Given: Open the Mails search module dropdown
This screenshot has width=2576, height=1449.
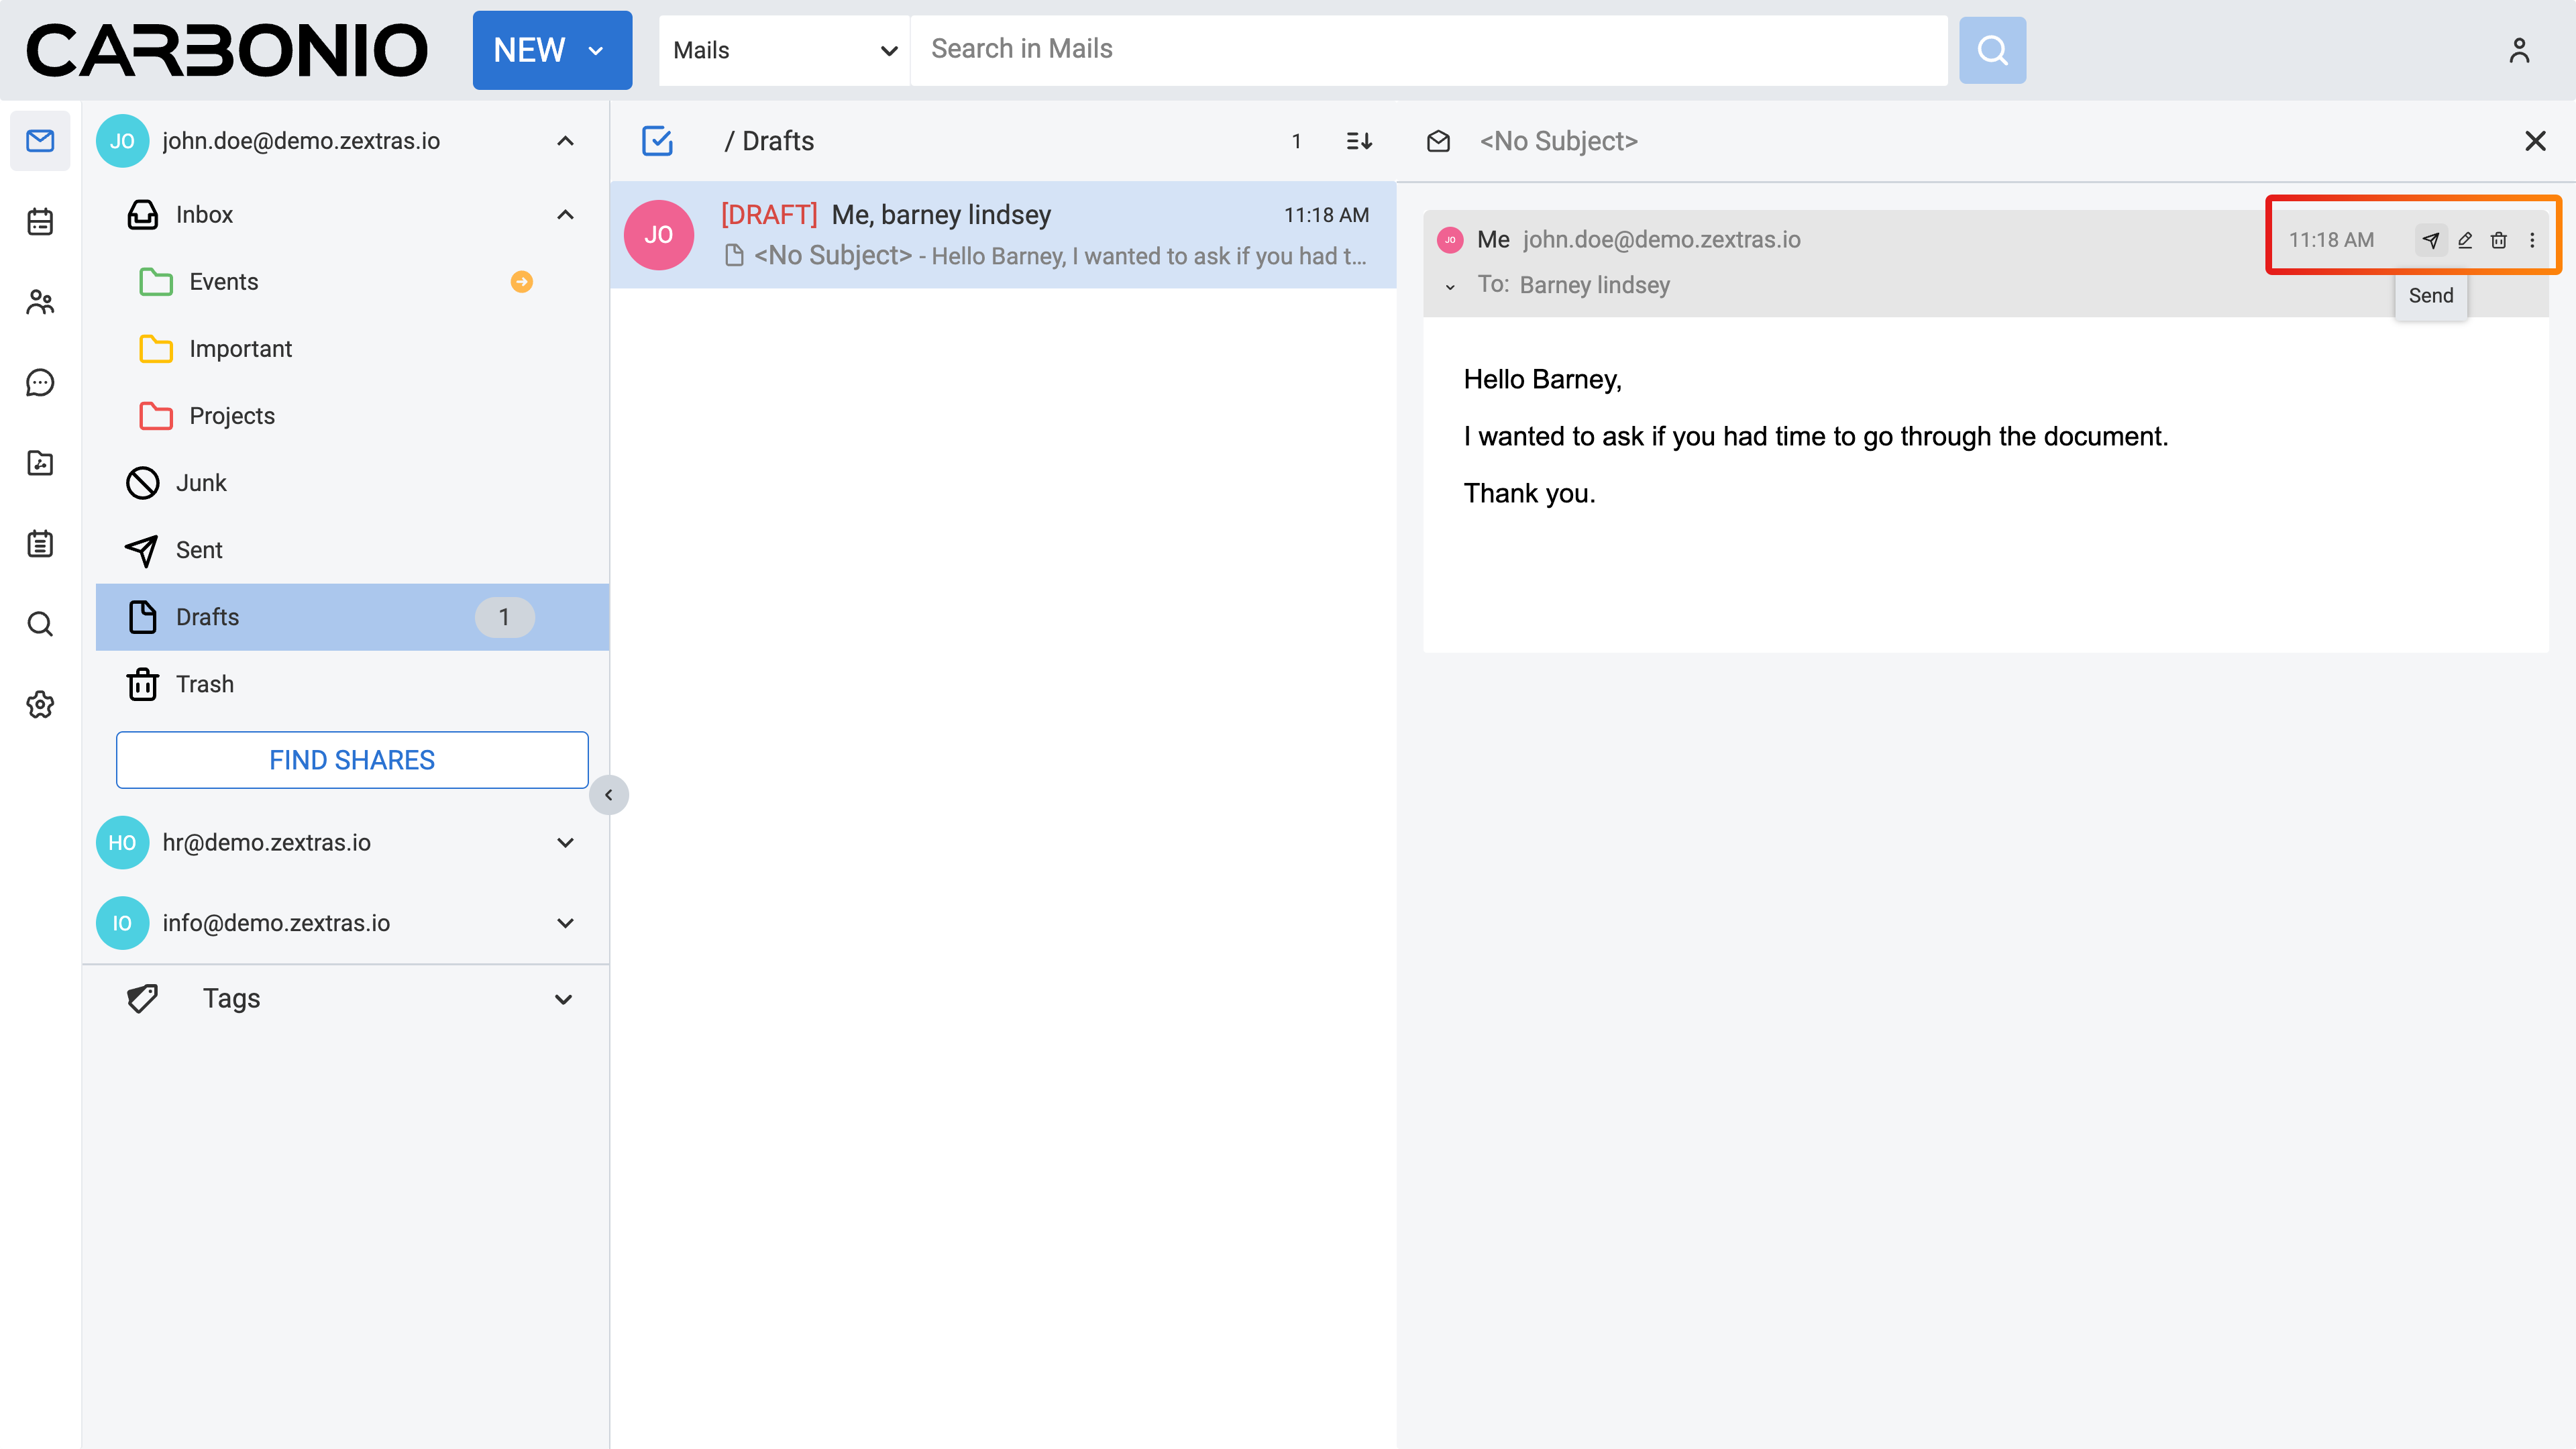Looking at the screenshot, I should (784, 50).
